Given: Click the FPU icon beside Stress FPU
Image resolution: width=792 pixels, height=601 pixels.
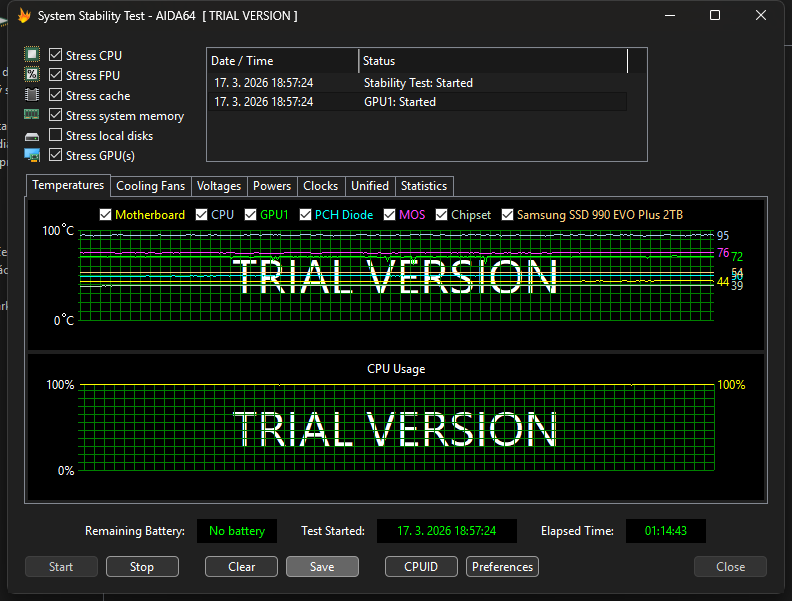Looking at the screenshot, I should point(32,75).
